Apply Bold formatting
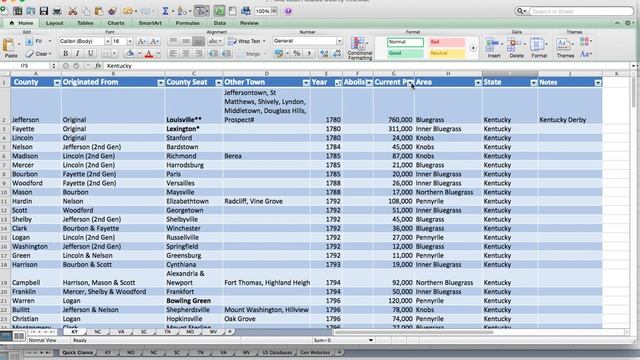 [x=65, y=53]
